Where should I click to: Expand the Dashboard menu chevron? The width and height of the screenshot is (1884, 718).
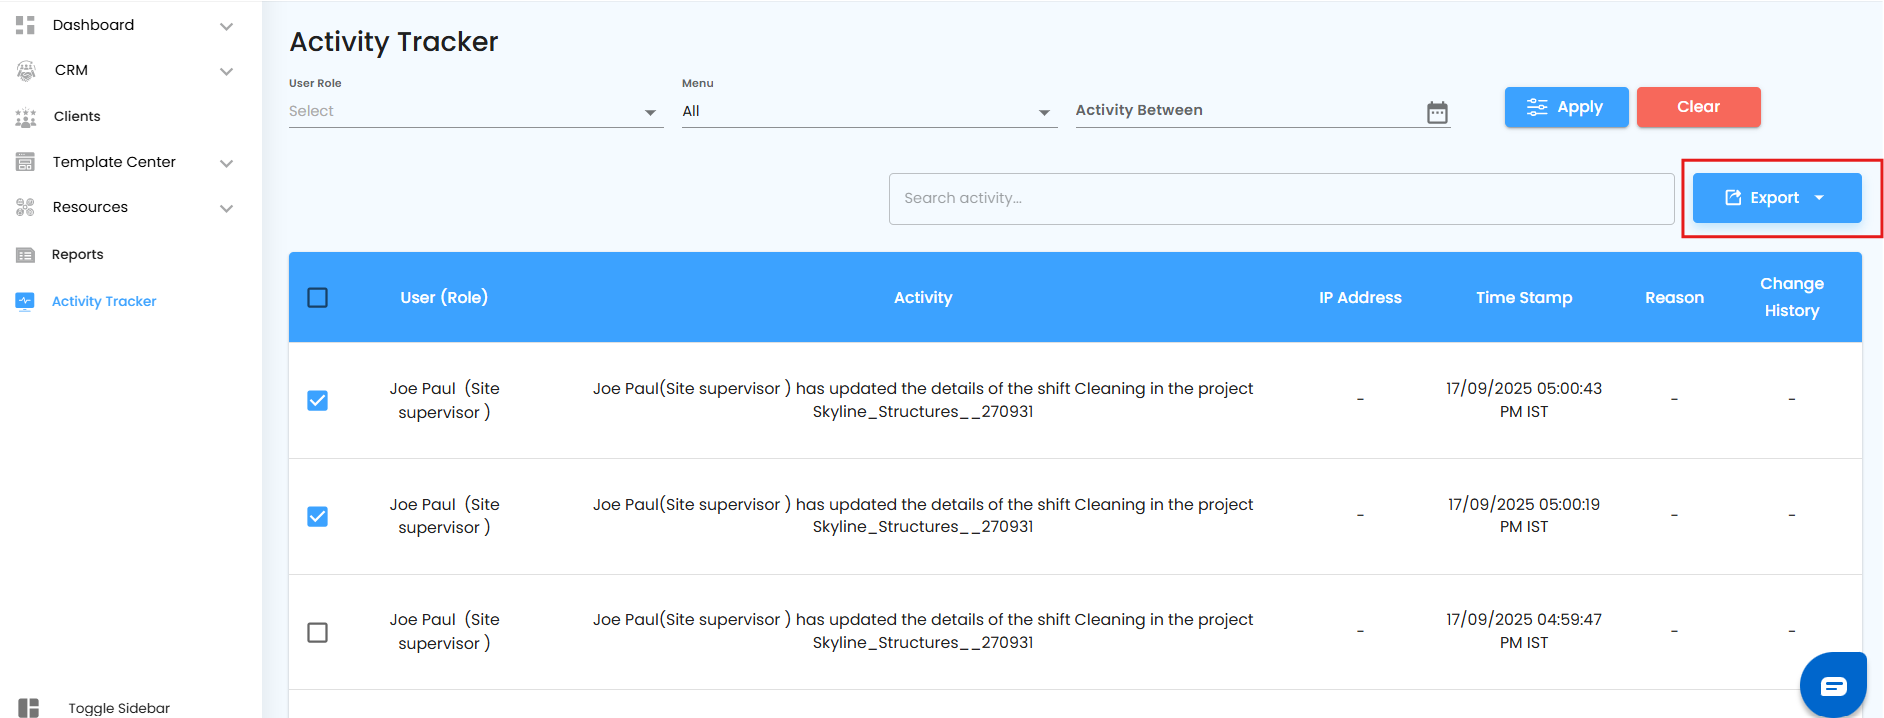(227, 26)
